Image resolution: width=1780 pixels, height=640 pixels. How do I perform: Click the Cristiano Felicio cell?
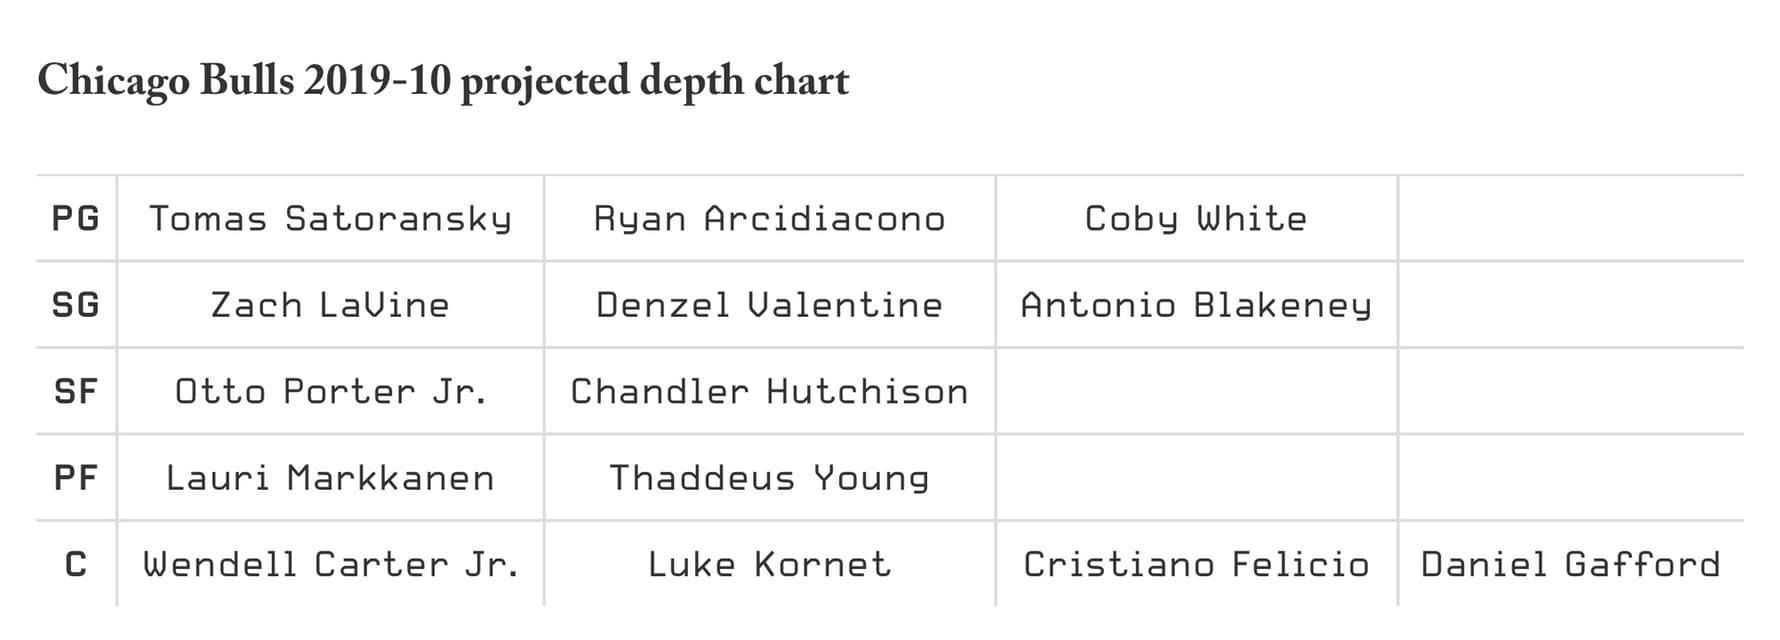coord(1196,564)
